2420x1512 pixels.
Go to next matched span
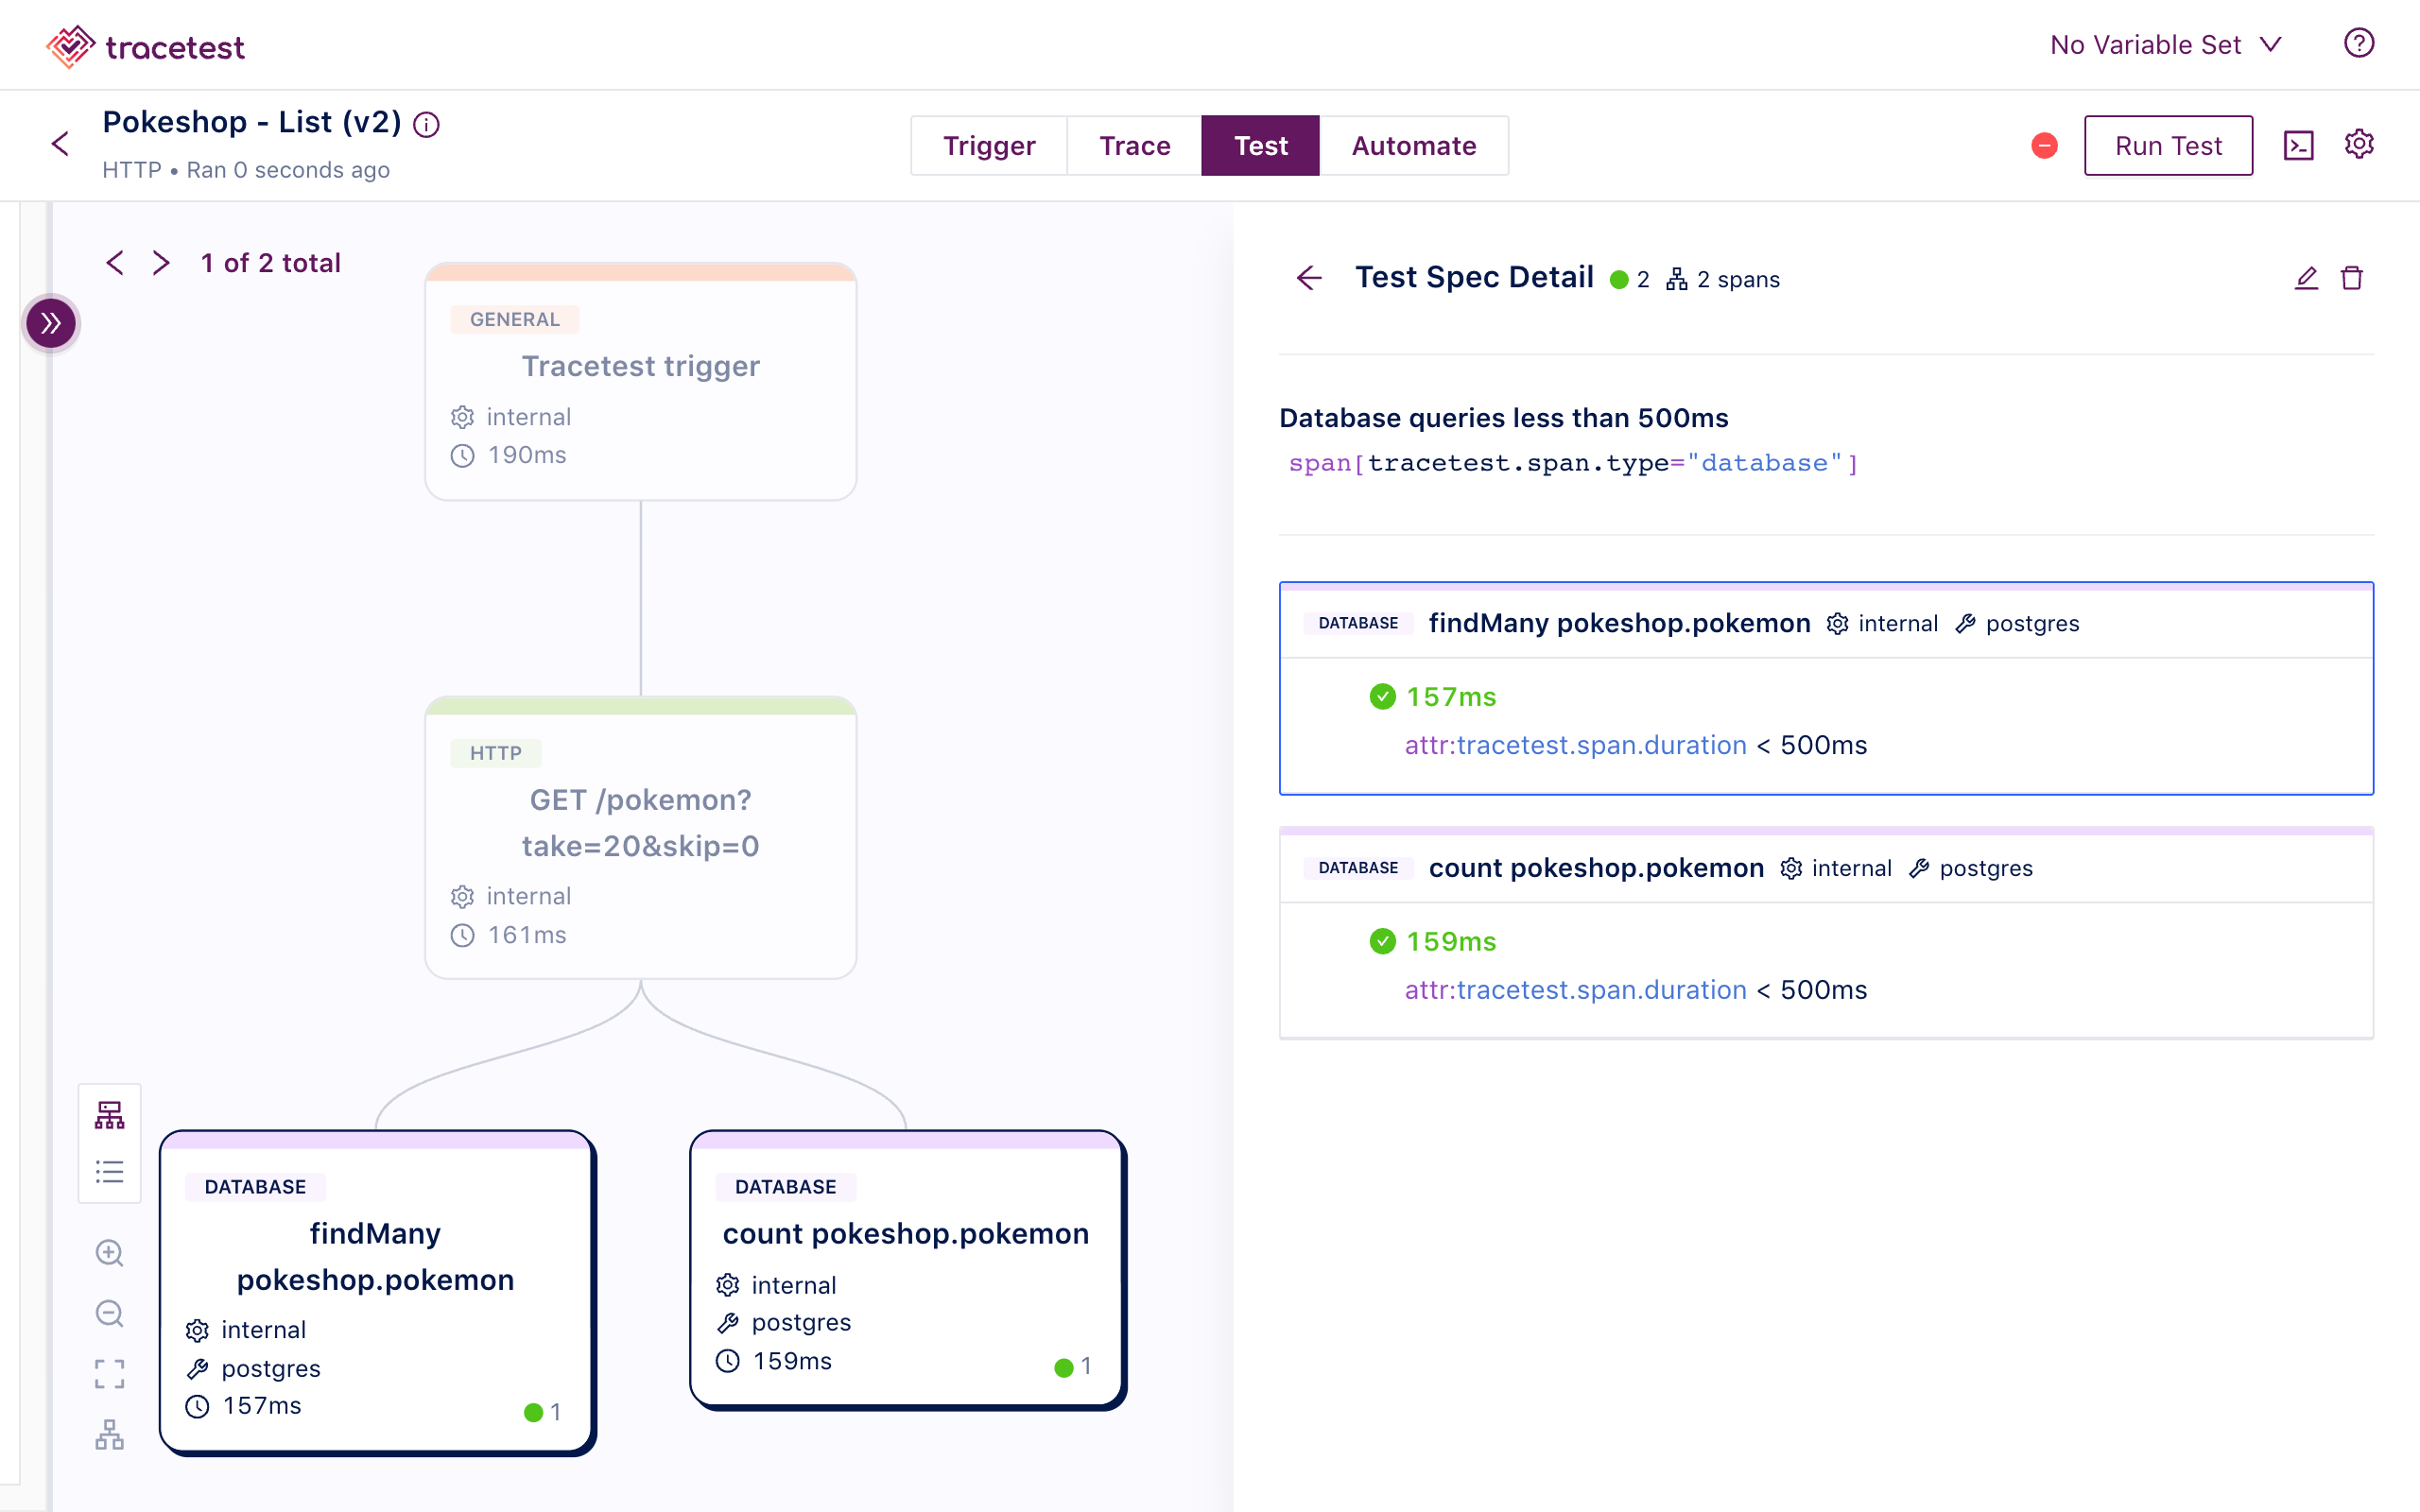coord(161,263)
